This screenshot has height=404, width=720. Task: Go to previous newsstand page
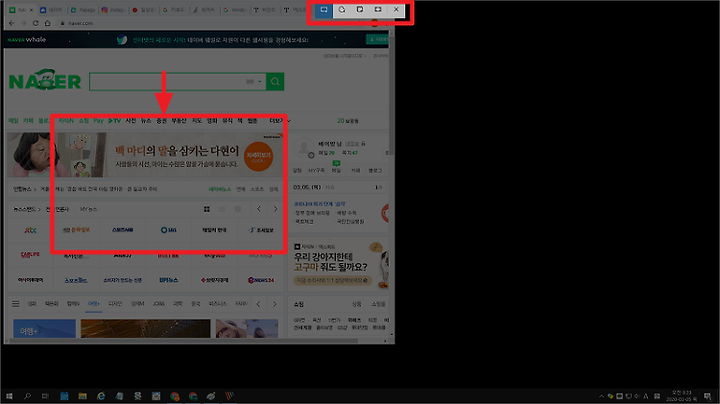pos(259,209)
